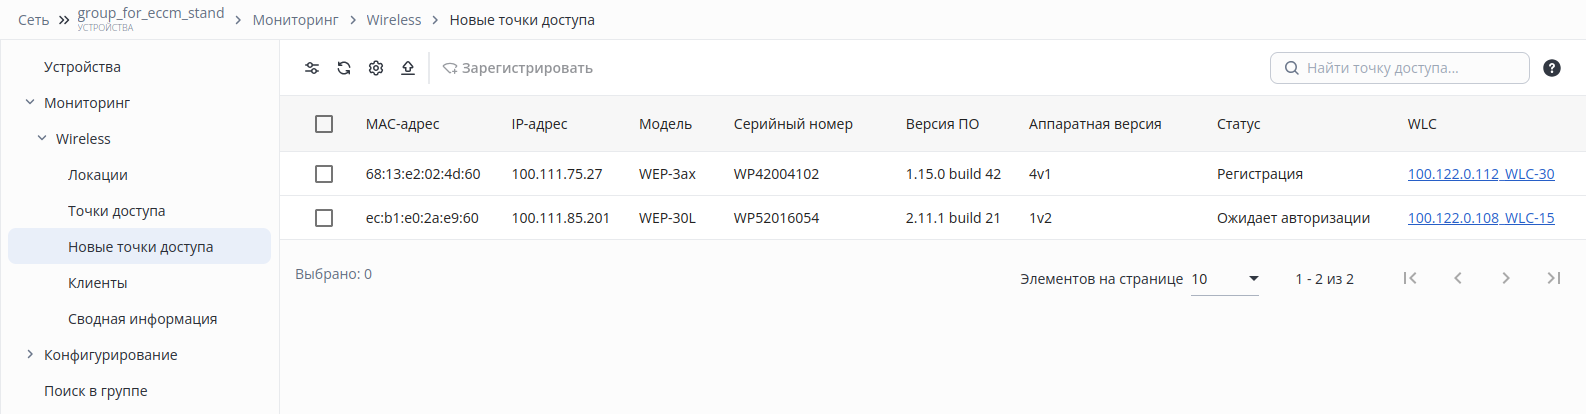Check the WEP-30L access point row
Screen dimensions: 1586x414
324,218
